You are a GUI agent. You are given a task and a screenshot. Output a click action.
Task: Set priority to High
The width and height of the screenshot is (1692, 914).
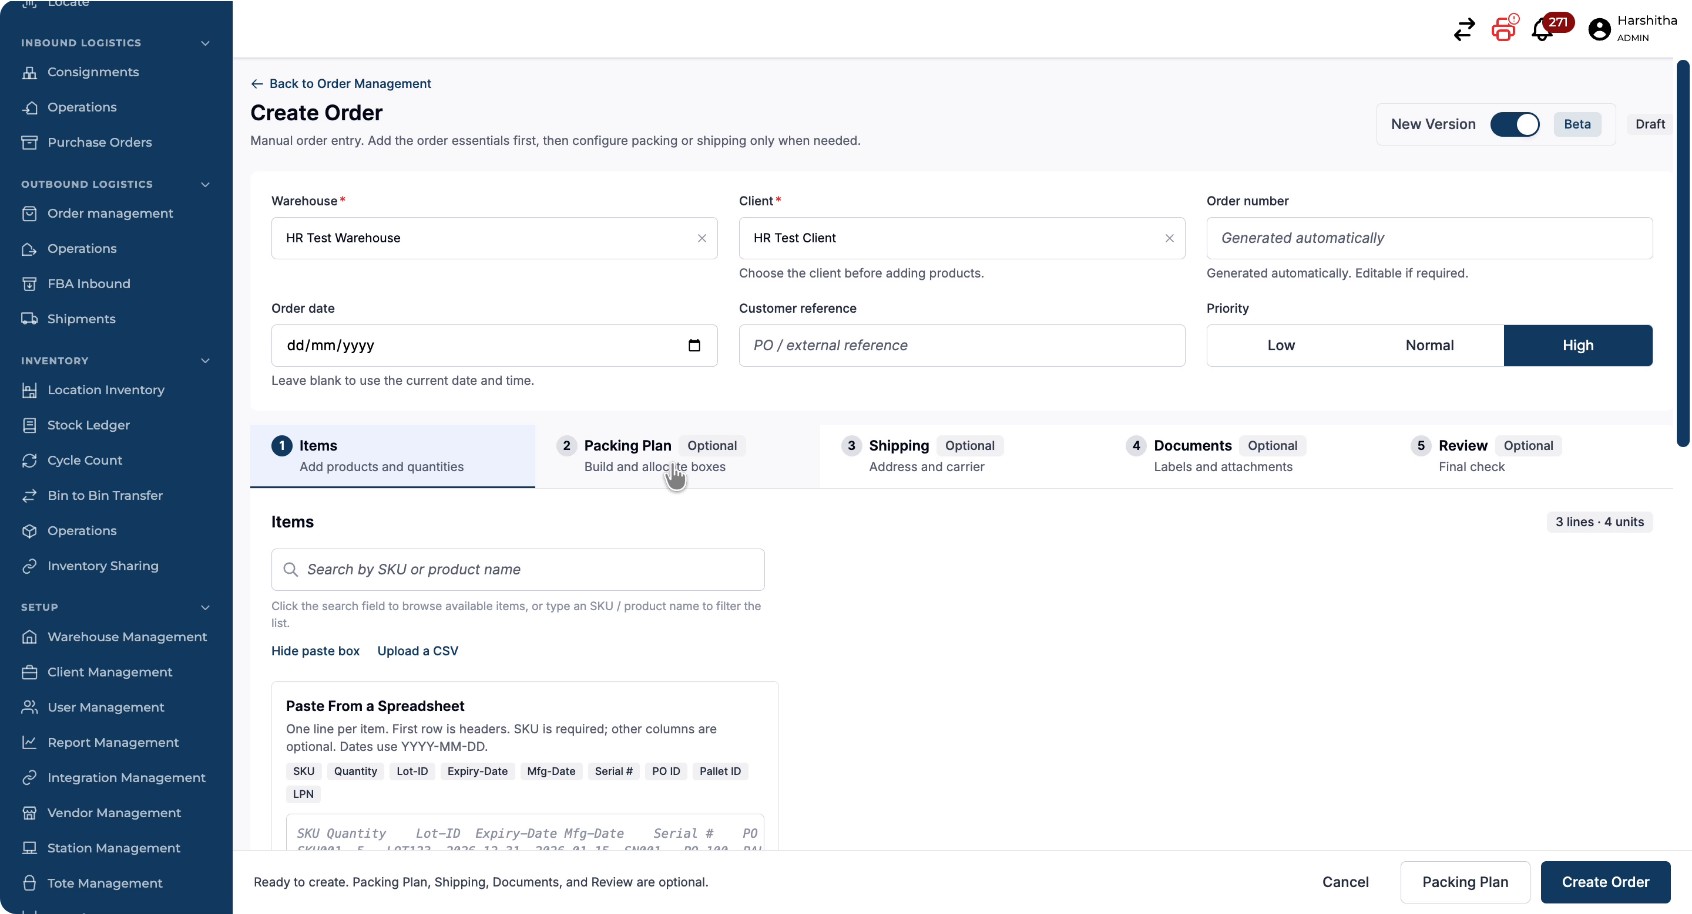(x=1578, y=345)
